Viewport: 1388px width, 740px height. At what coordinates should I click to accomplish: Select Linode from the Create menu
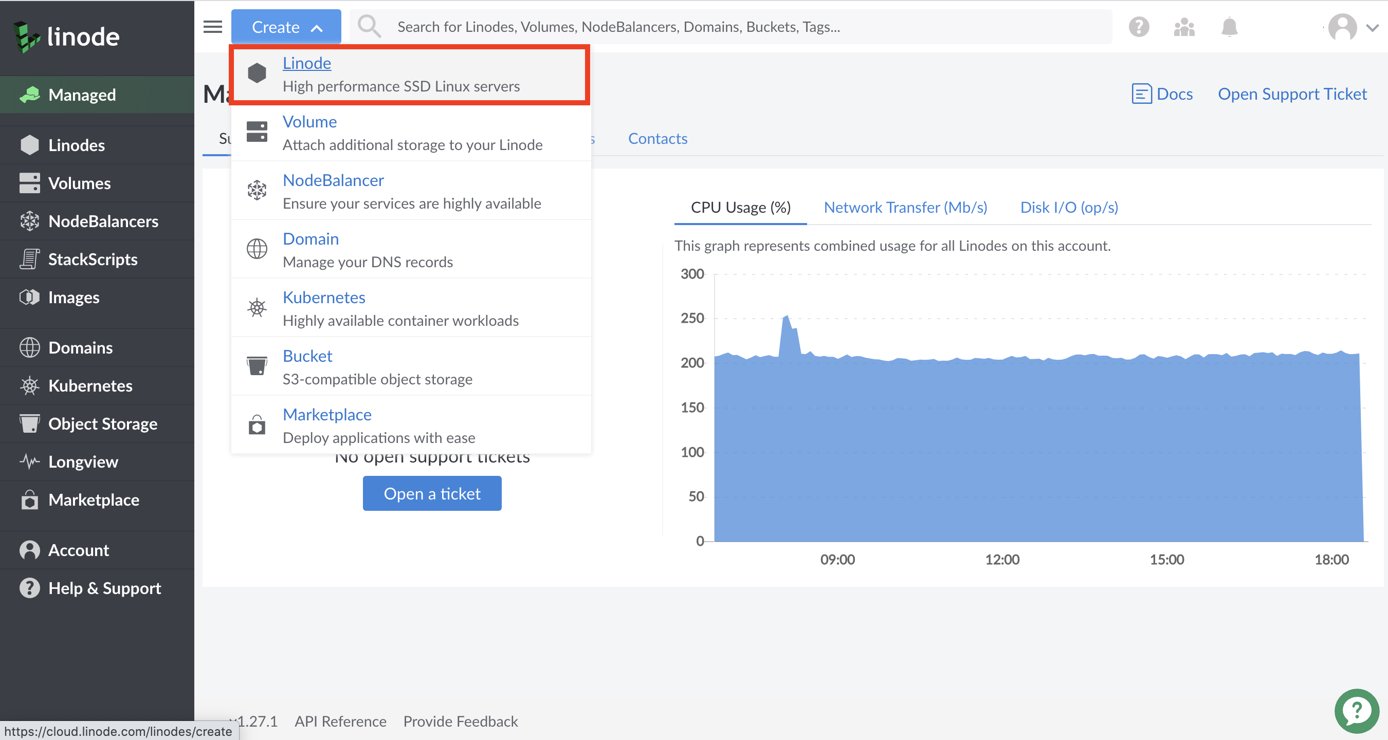tap(307, 63)
